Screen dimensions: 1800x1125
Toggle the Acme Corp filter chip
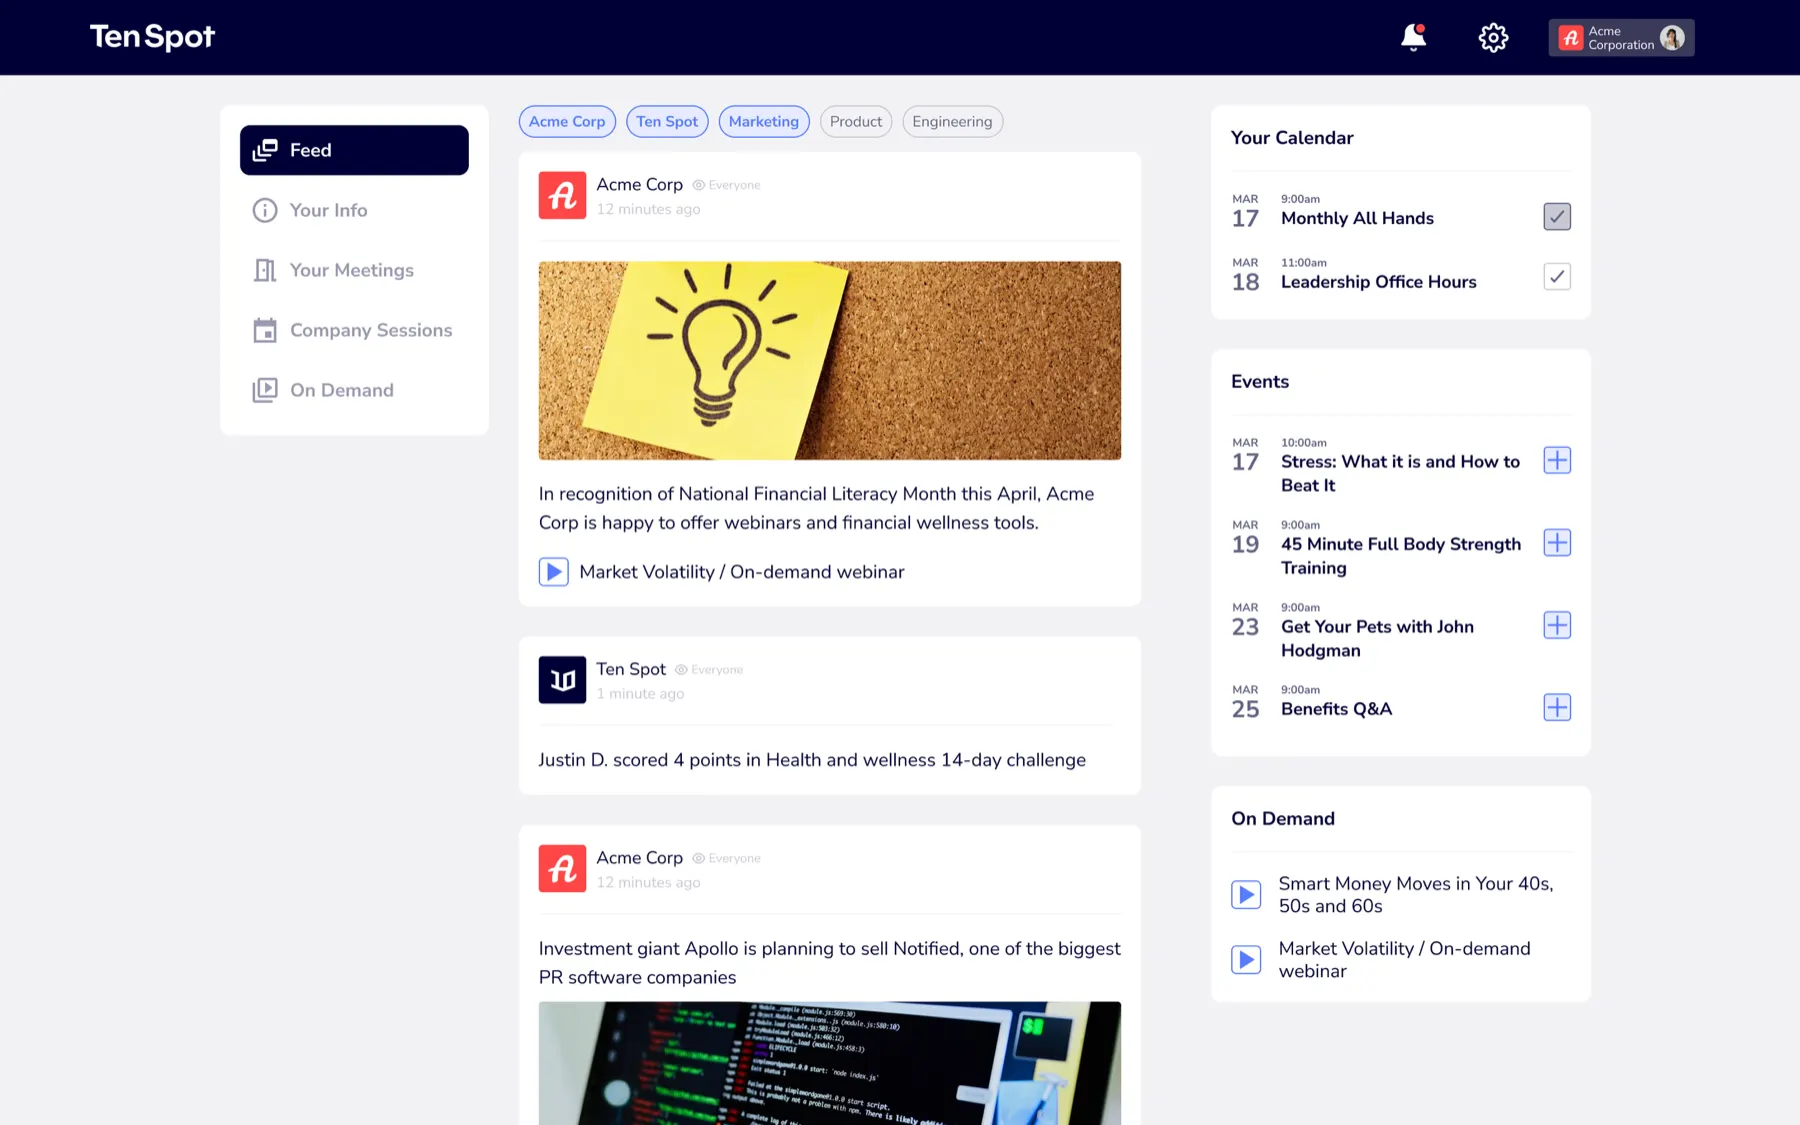(567, 121)
